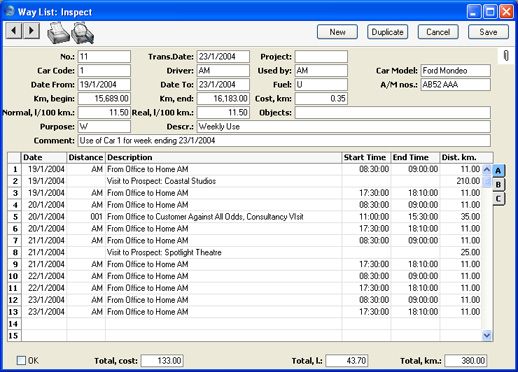Switch to flip tab A
The height and width of the screenshot is (372, 518).
coord(498,171)
